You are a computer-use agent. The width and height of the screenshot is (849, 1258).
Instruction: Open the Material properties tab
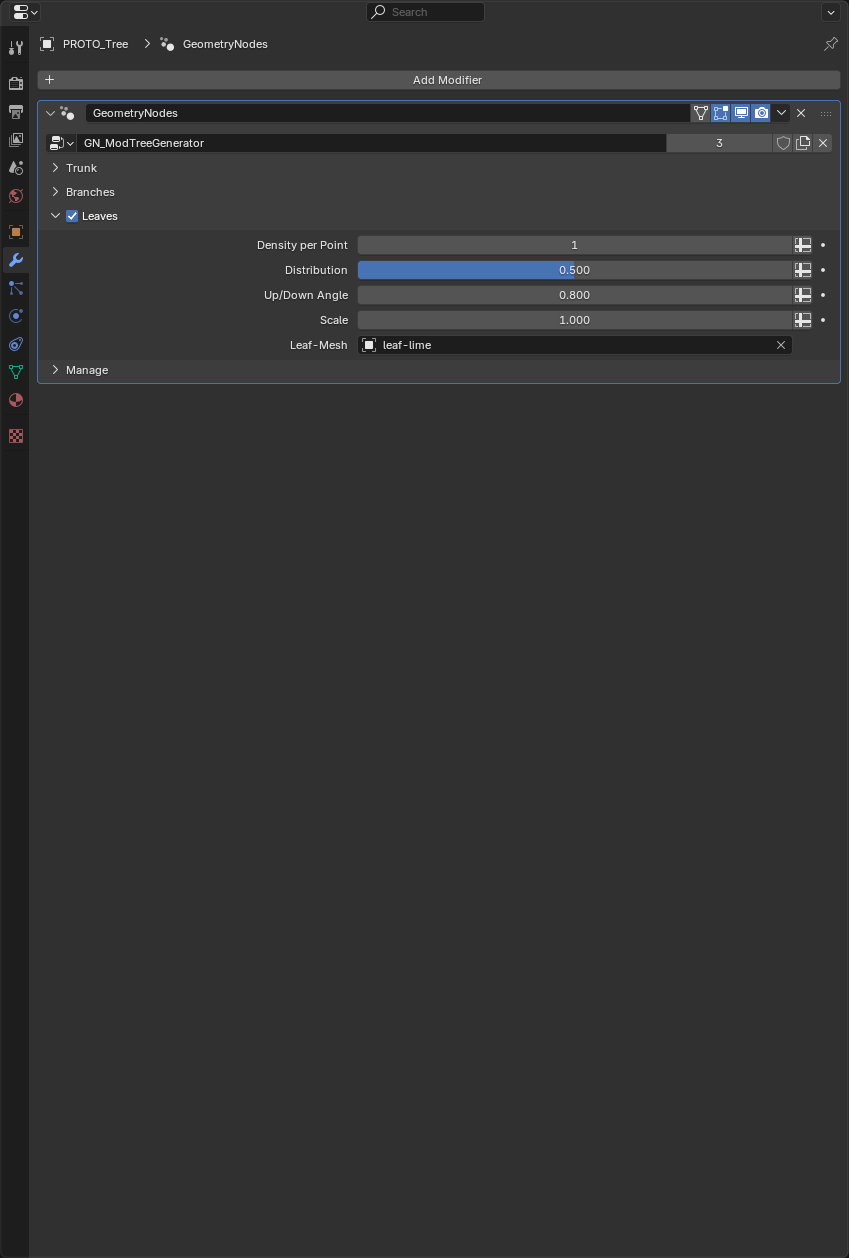[15, 400]
